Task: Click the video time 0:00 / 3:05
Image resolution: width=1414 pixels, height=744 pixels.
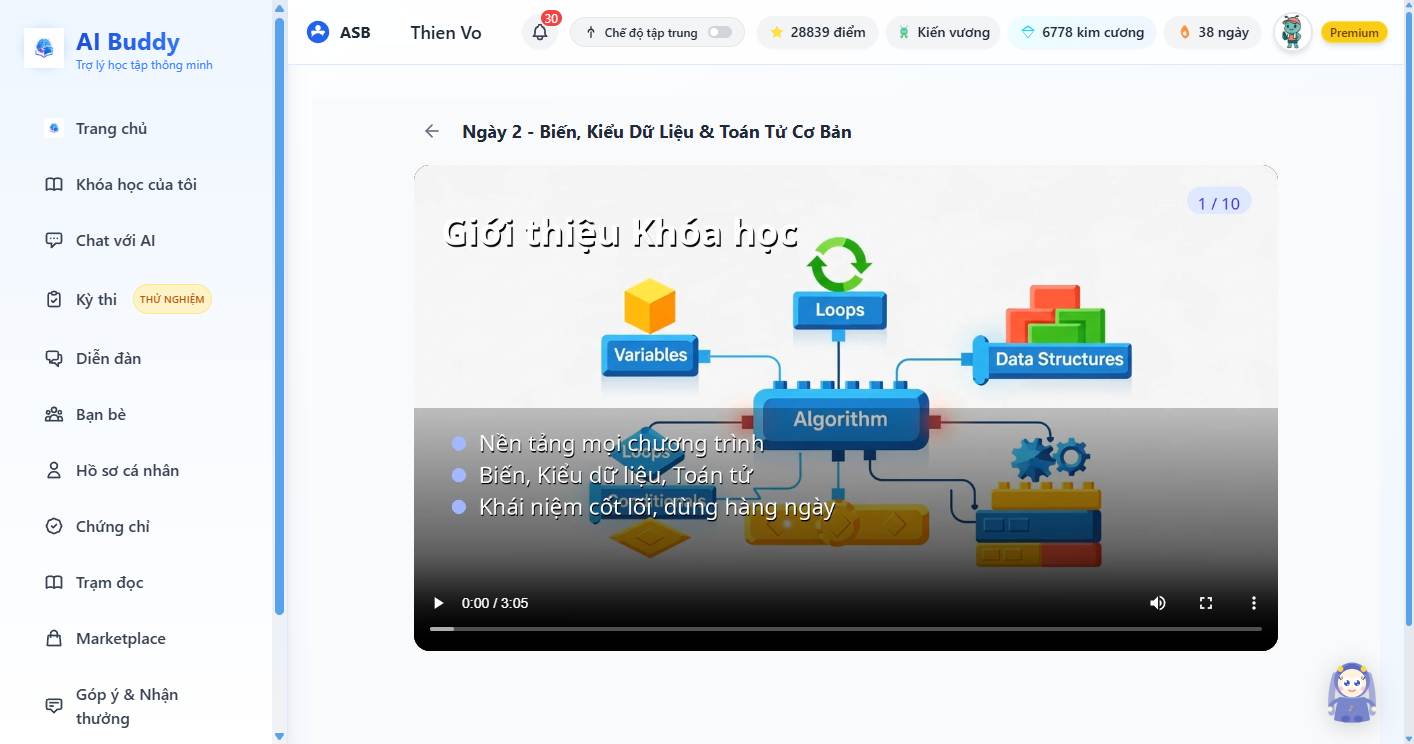Action: [495, 603]
